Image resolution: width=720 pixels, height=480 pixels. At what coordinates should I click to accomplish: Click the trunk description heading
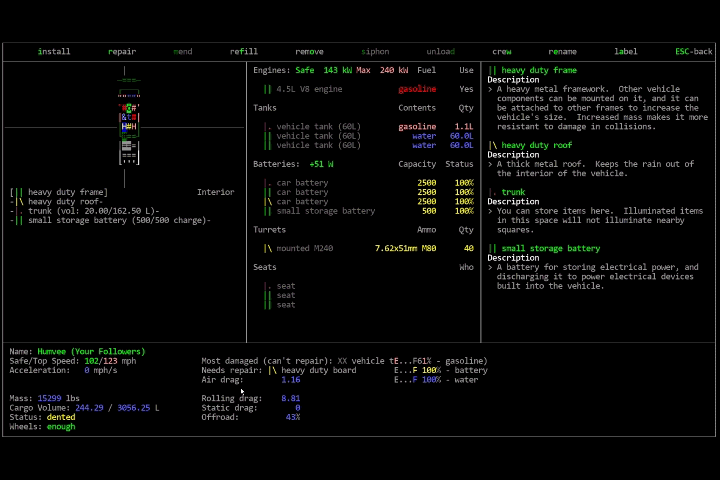[x=513, y=192]
